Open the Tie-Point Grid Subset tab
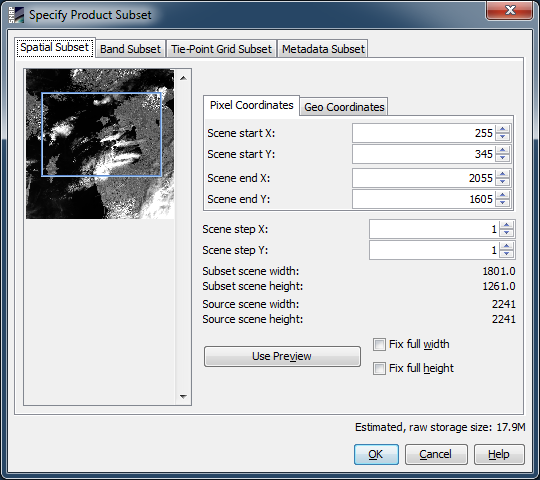 (x=221, y=49)
